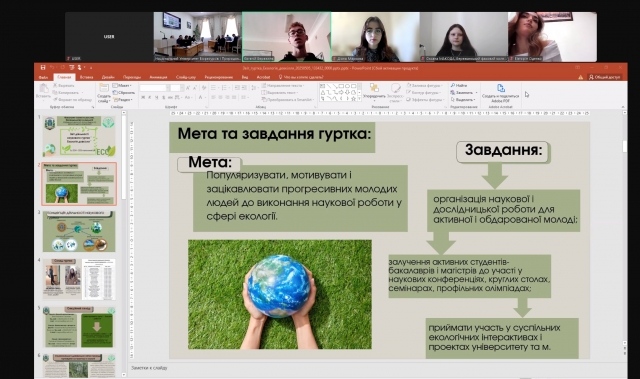
Task: Open the Макет (Layout) dropdown
Action: [122, 86]
